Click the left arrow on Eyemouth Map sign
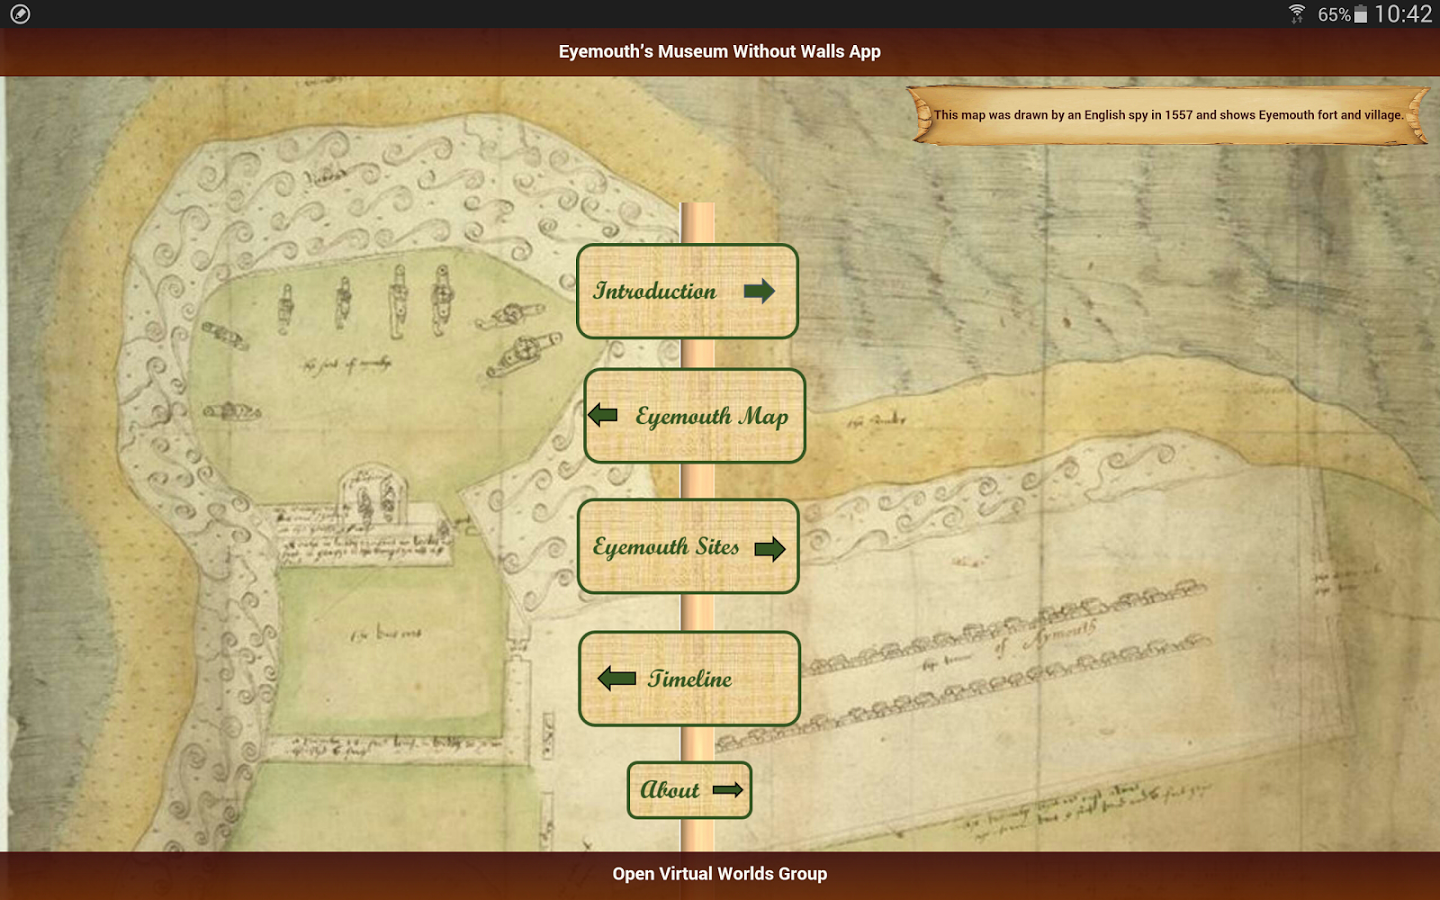The image size is (1440, 900). tap(603, 414)
